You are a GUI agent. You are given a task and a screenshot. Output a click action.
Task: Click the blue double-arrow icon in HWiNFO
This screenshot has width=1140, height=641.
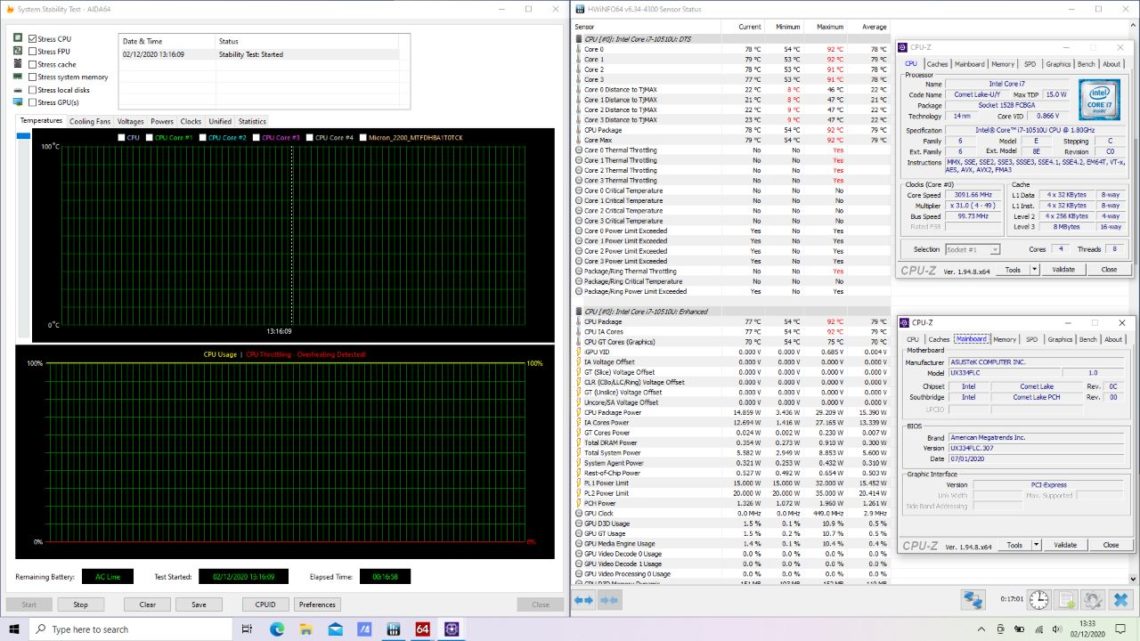[583, 600]
